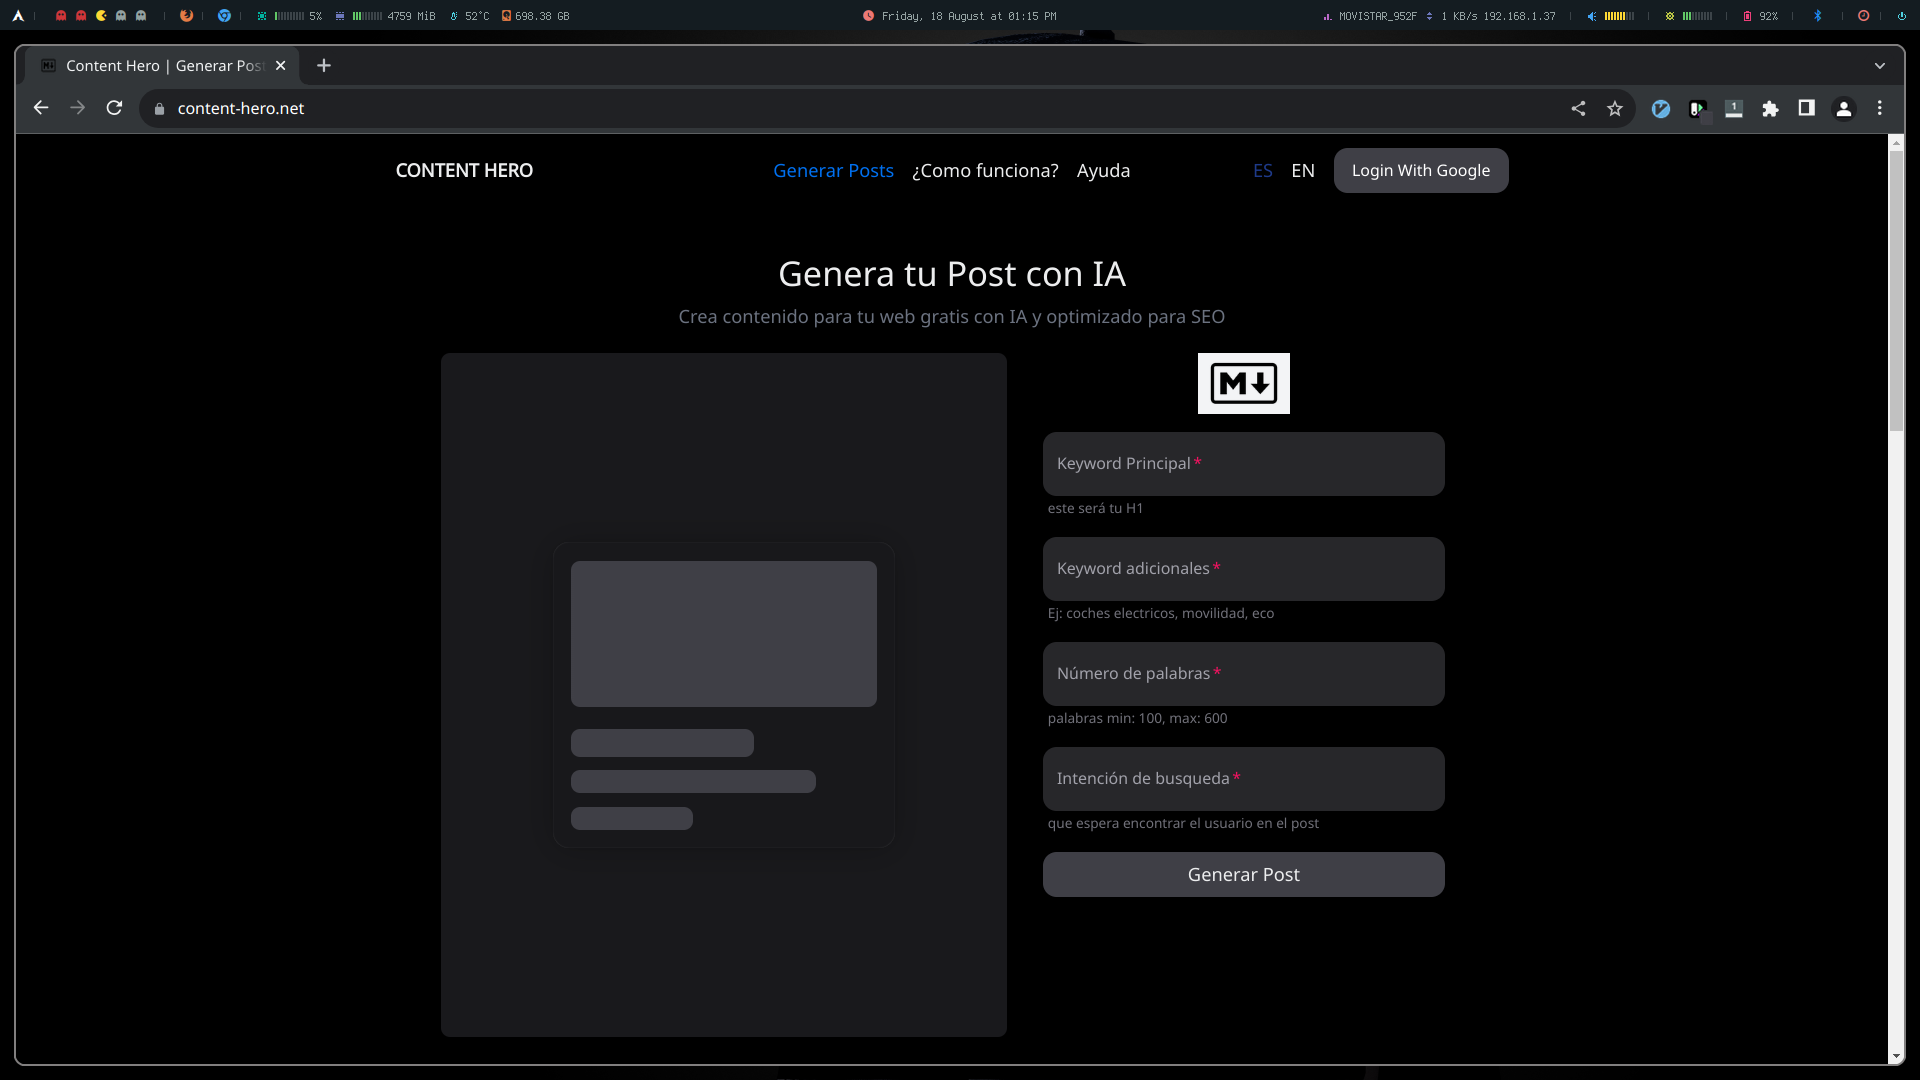
Task: Open the Generar Posts nav item
Action: click(x=833, y=171)
